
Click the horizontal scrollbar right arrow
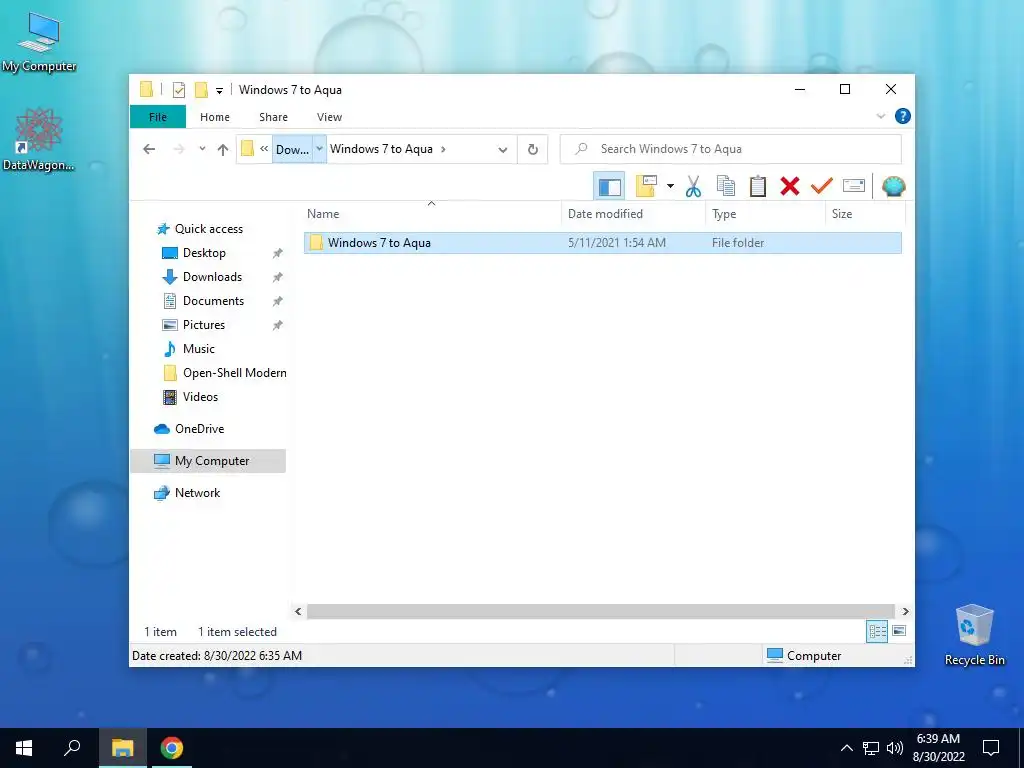coord(905,611)
